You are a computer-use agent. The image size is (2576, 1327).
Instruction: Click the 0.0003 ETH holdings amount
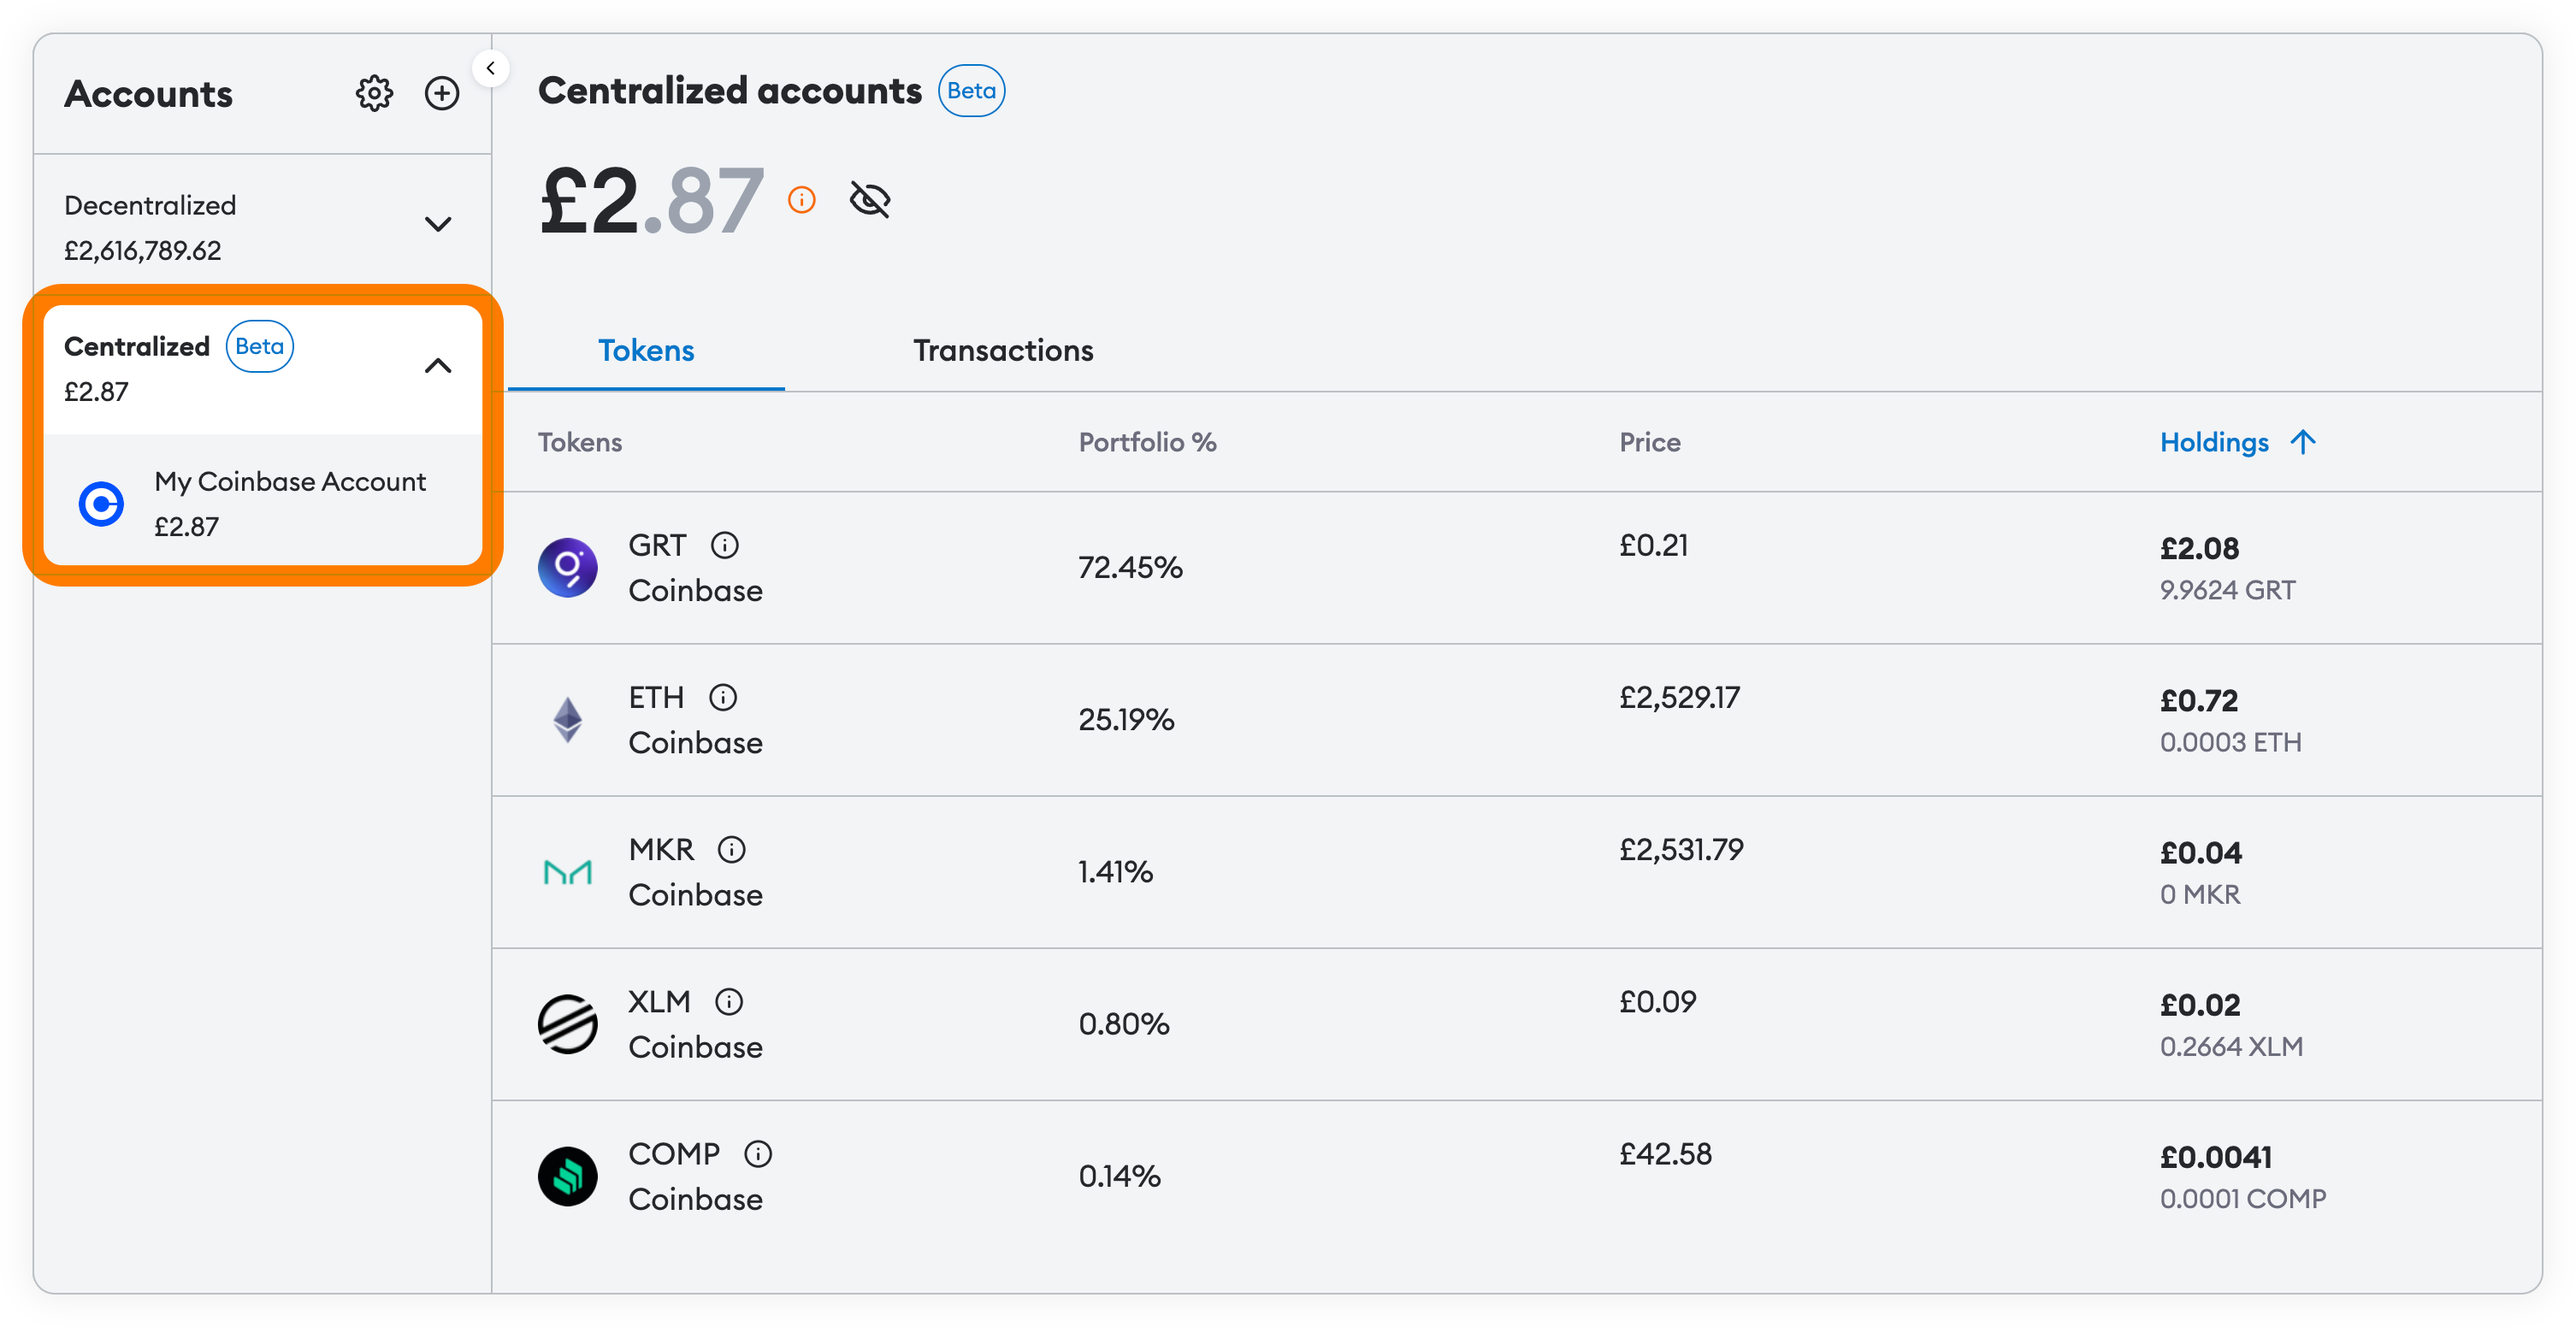click(2230, 742)
